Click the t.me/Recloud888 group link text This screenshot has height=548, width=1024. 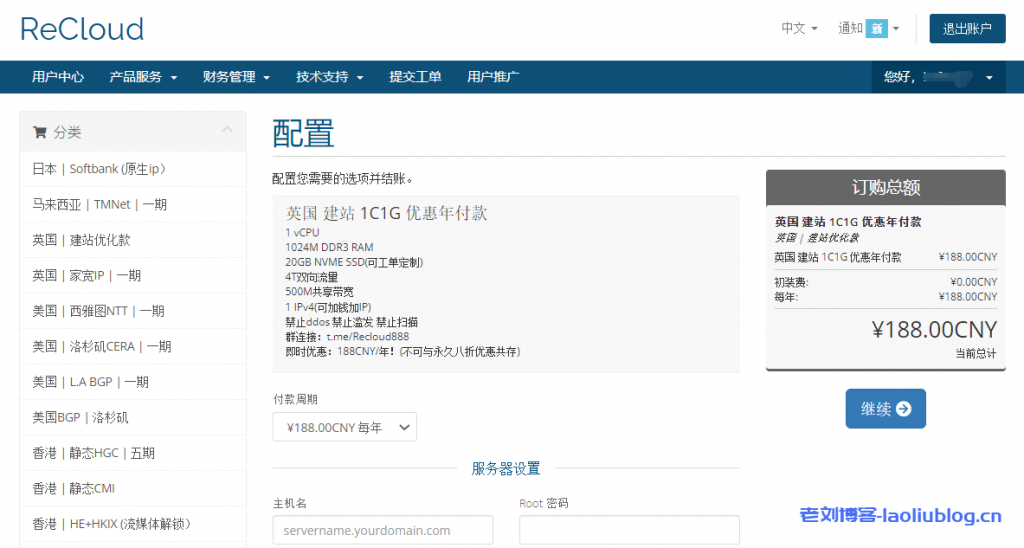click(368, 337)
